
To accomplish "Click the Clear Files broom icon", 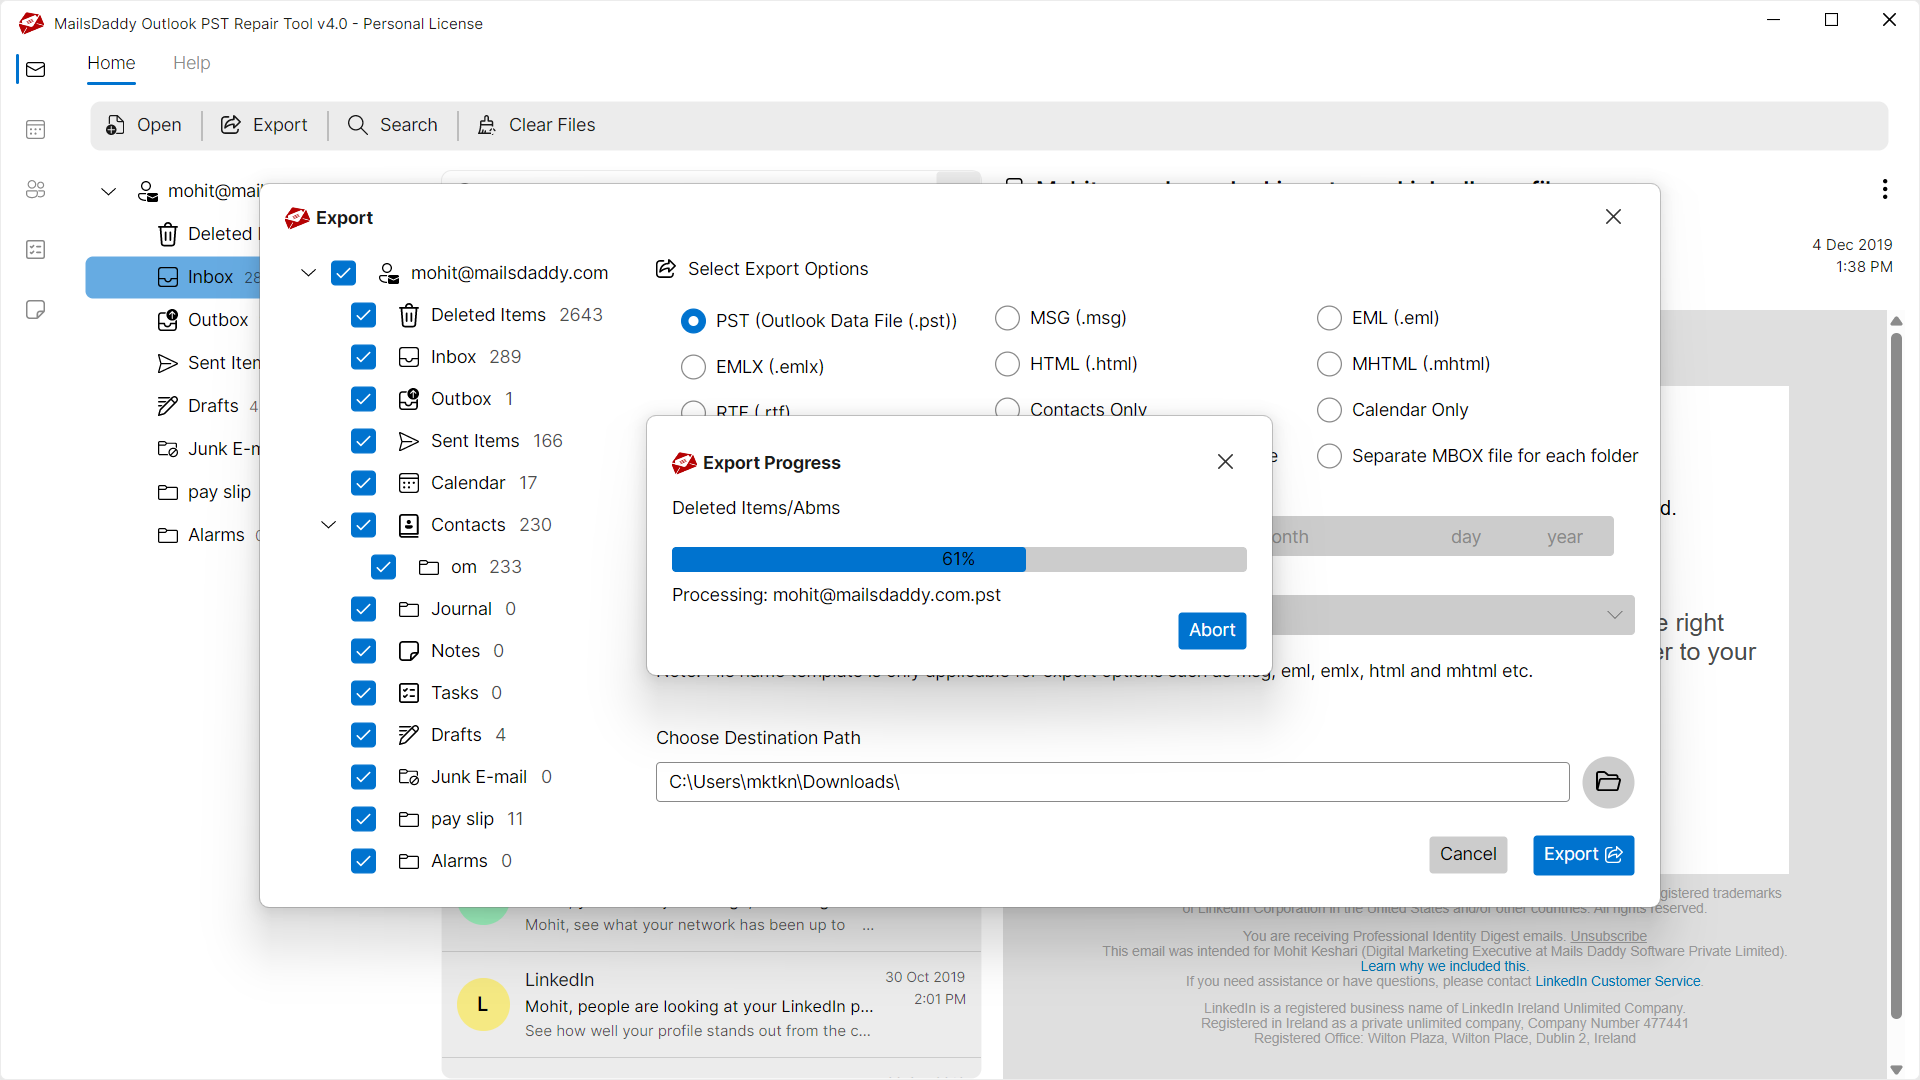I will click(487, 125).
